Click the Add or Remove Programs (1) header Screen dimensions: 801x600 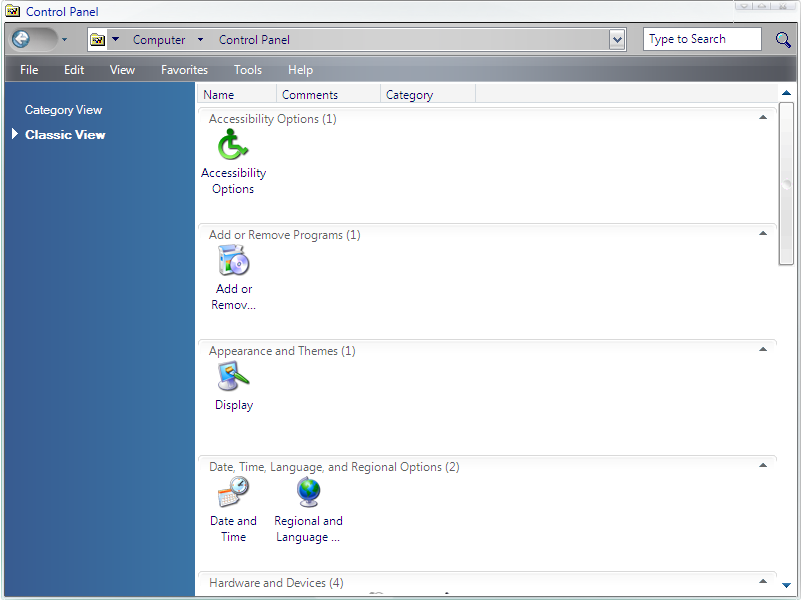pos(285,235)
